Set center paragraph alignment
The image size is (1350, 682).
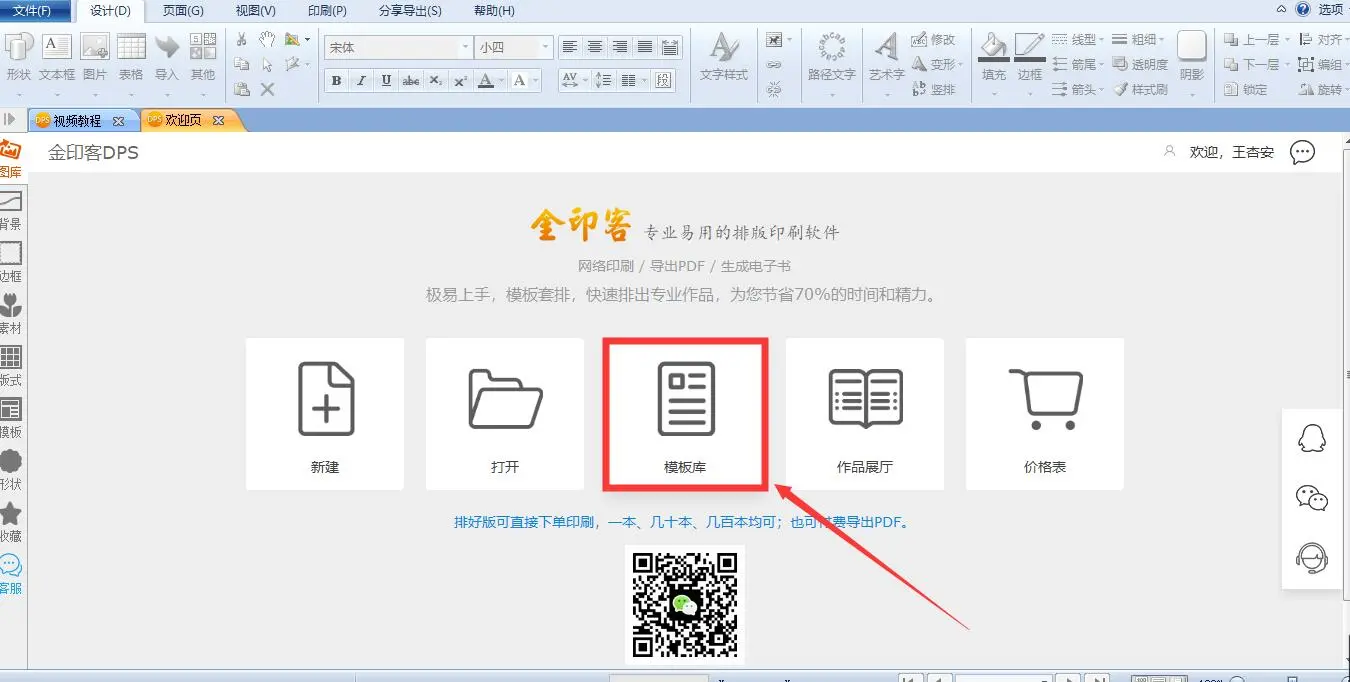[x=595, y=47]
